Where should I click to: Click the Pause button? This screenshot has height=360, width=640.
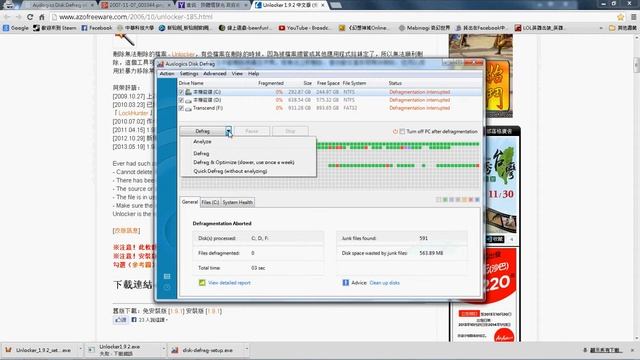(252, 131)
